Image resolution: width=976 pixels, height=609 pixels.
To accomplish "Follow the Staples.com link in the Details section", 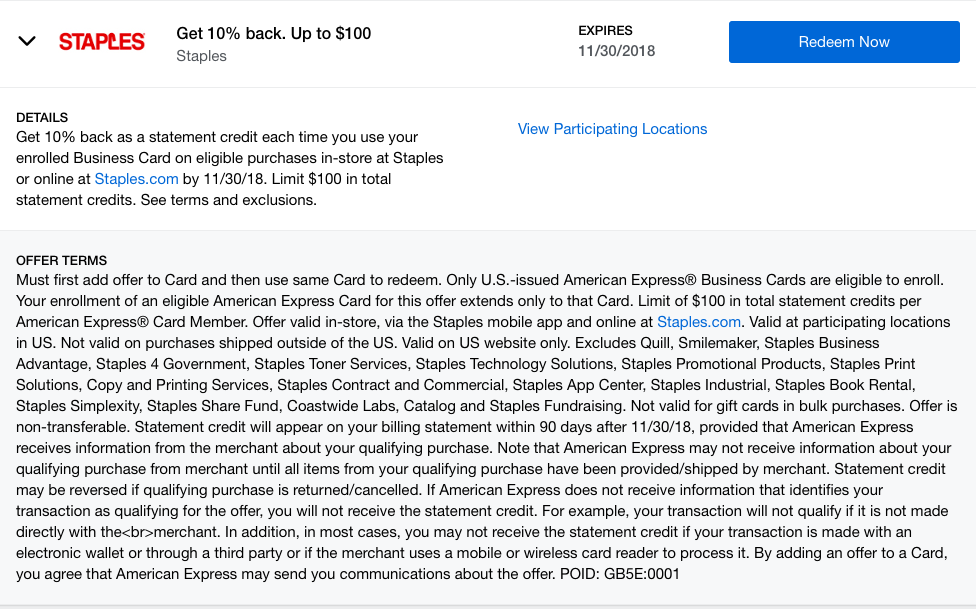I will pyautogui.click(x=136, y=179).
